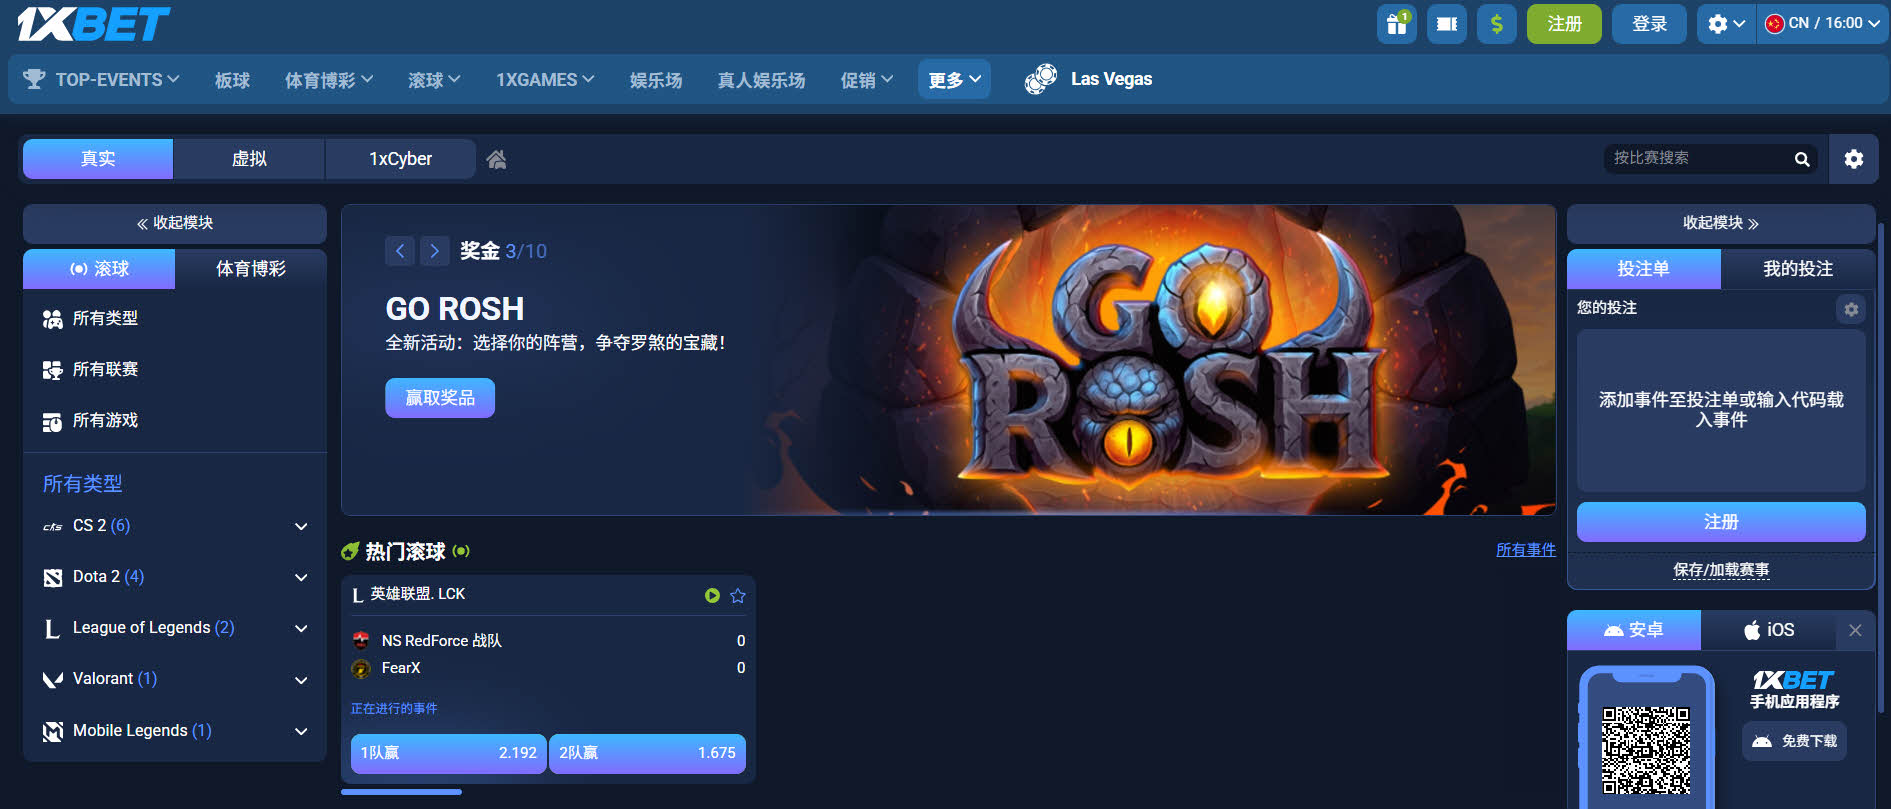1891x809 pixels.
Task: Open 所有联赛 in the sidebar
Action: coord(105,369)
